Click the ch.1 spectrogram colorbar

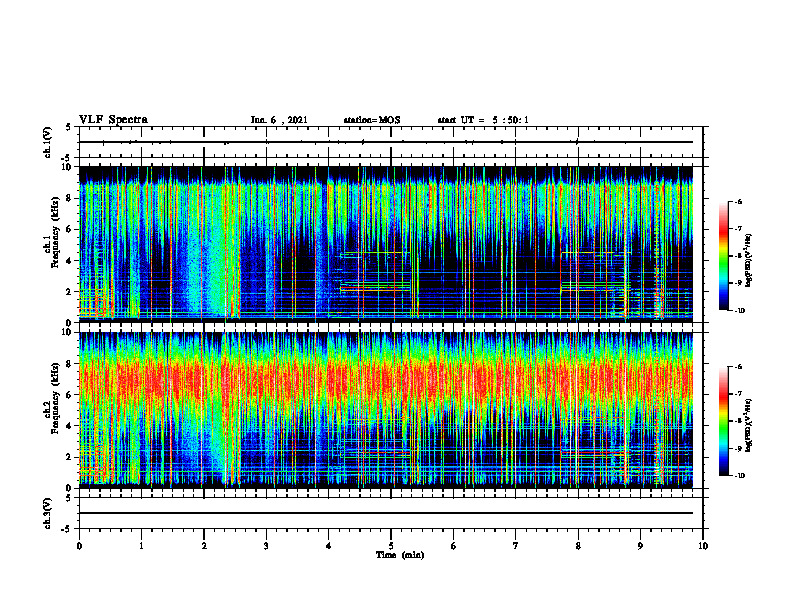[x=723, y=256]
